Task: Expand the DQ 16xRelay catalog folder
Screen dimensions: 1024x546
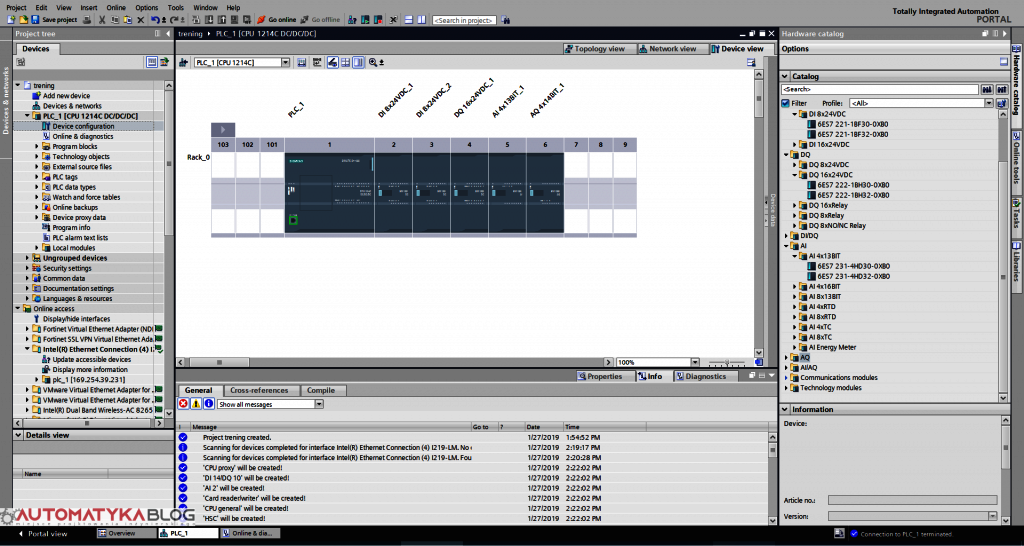Action: coord(795,205)
